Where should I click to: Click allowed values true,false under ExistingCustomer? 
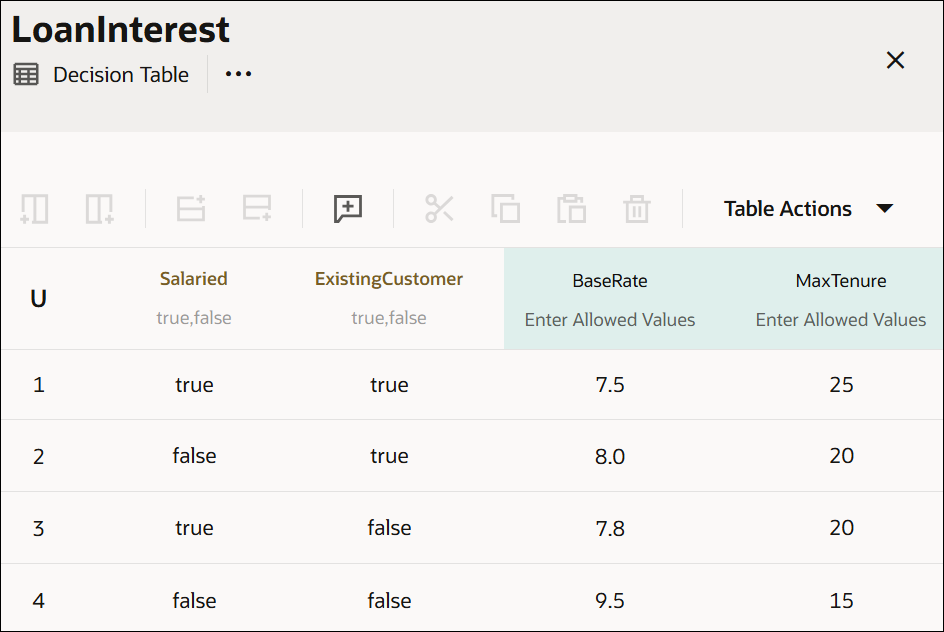coord(389,318)
